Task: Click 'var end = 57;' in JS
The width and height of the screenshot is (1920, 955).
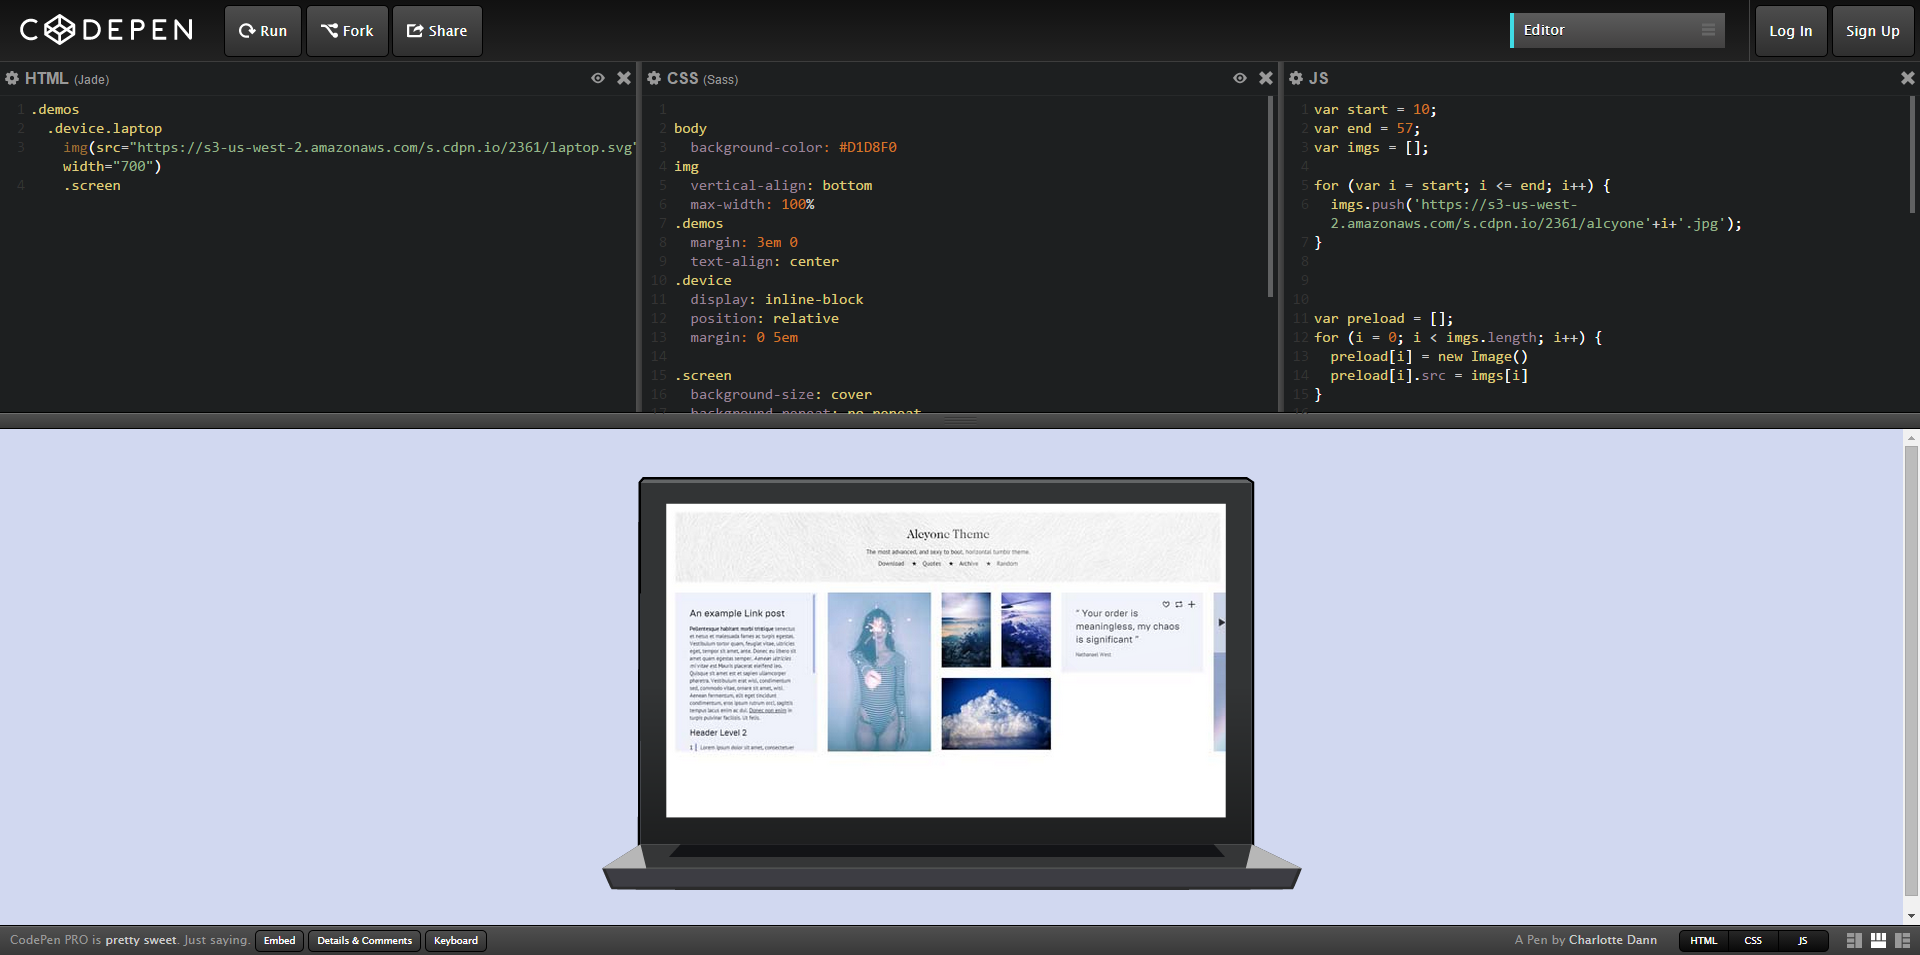Action: pos(1367,128)
